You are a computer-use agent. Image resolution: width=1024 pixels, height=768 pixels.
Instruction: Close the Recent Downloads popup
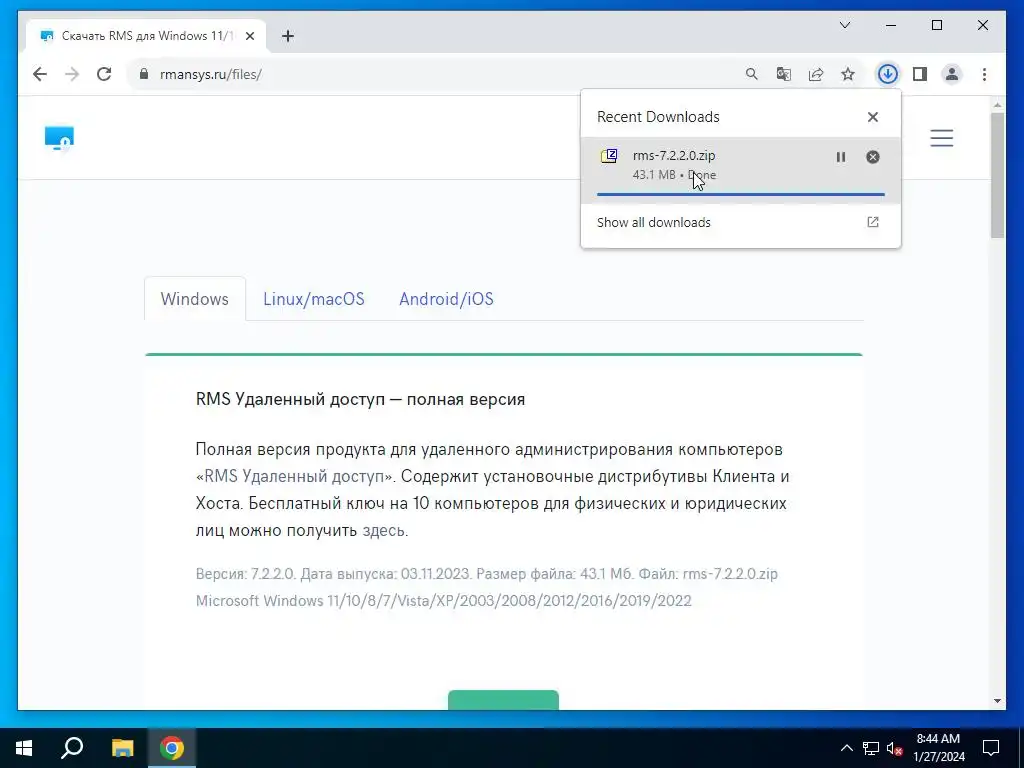pos(872,117)
